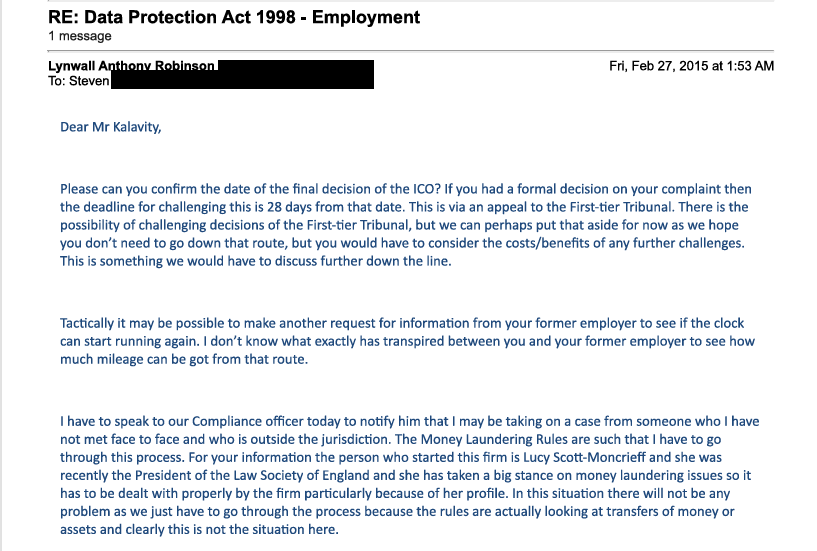Click the 'Dear Mr Kalavity' greeting
Screen dimensions: 817x551
(x=110, y=127)
